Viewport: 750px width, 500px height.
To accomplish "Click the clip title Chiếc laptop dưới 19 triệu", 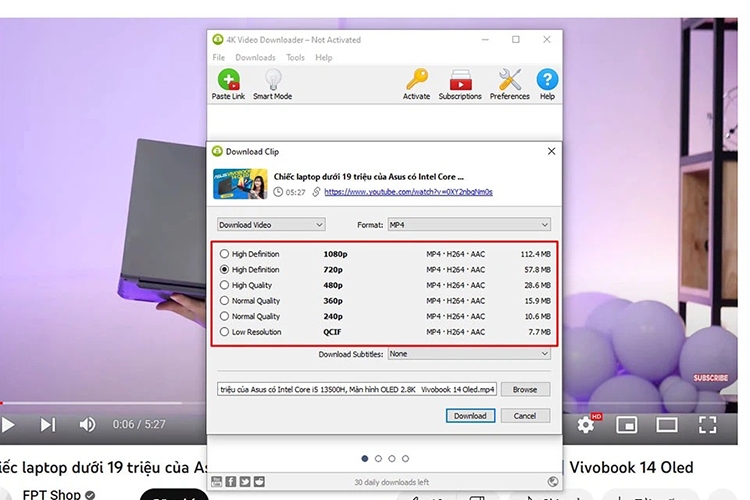I will pos(368,177).
